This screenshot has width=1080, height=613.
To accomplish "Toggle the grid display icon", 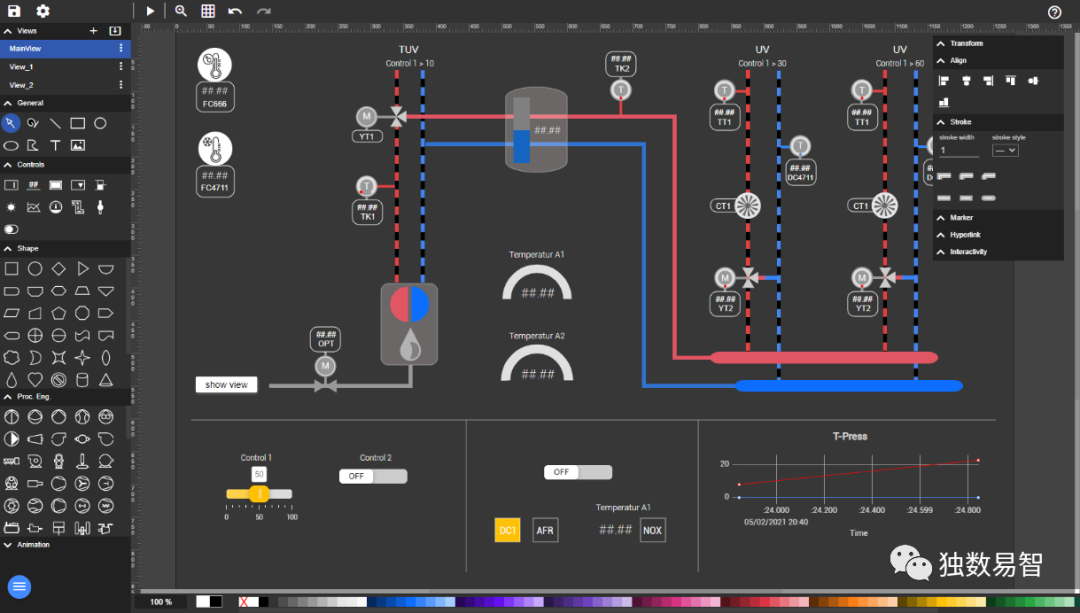I will [x=208, y=11].
